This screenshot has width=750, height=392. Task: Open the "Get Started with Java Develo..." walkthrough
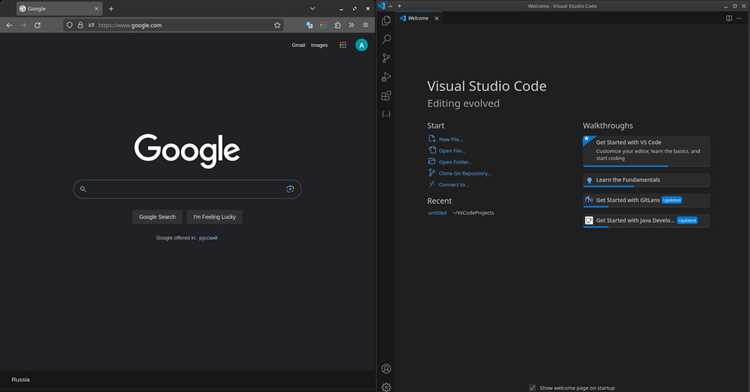point(646,220)
